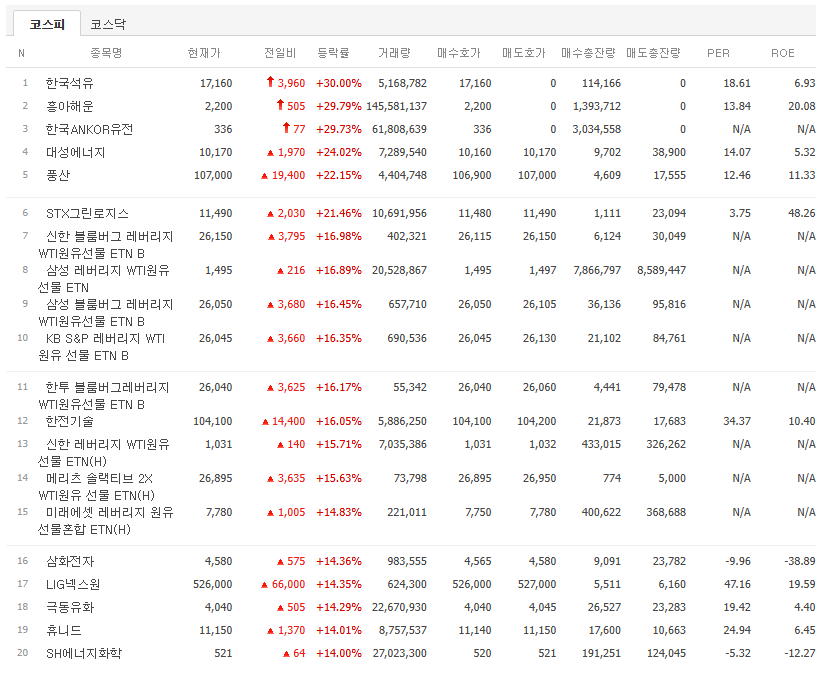Screen dimensions: 830x673
Task: Click the 526,000 current price of LIG넥스원
Action: click(x=212, y=585)
